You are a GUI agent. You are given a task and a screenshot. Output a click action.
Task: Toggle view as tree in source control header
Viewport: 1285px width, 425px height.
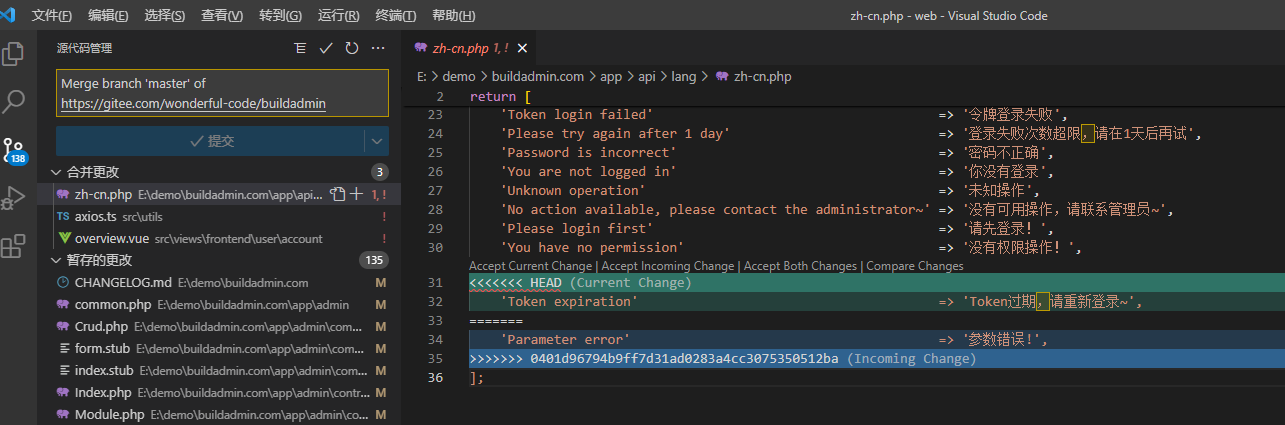pyautogui.click(x=300, y=48)
